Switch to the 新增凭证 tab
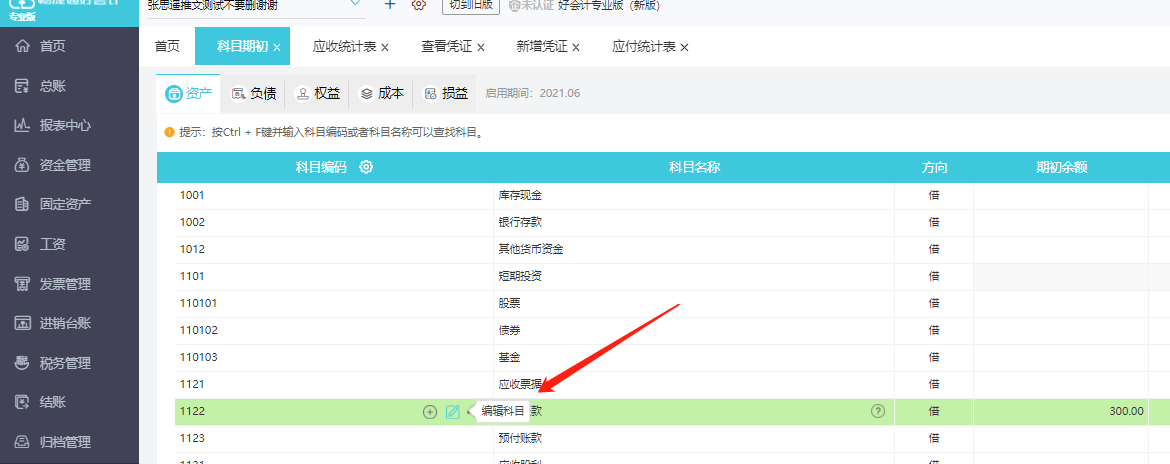Viewport: 1170px width, 464px height. [x=542, y=47]
